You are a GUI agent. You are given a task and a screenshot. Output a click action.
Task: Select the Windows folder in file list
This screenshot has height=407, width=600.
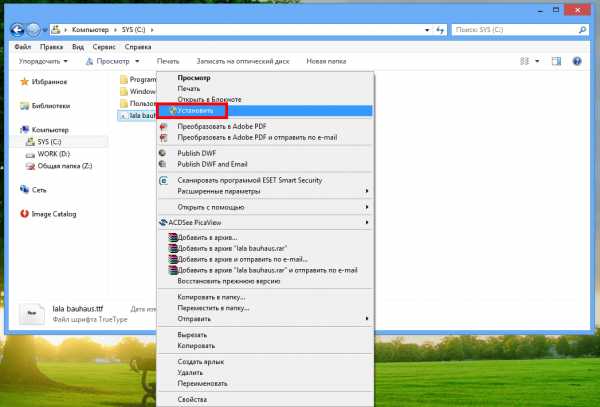coord(137,91)
